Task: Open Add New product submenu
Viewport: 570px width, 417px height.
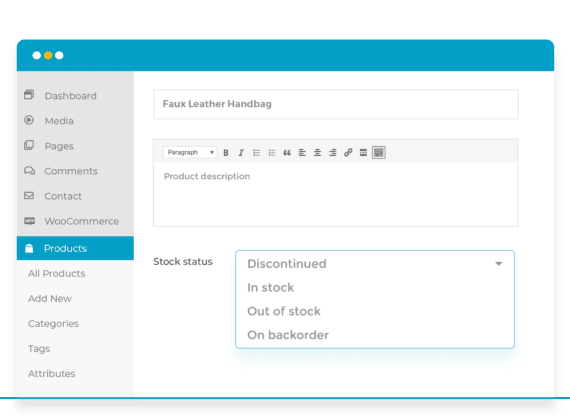Action: click(x=50, y=298)
